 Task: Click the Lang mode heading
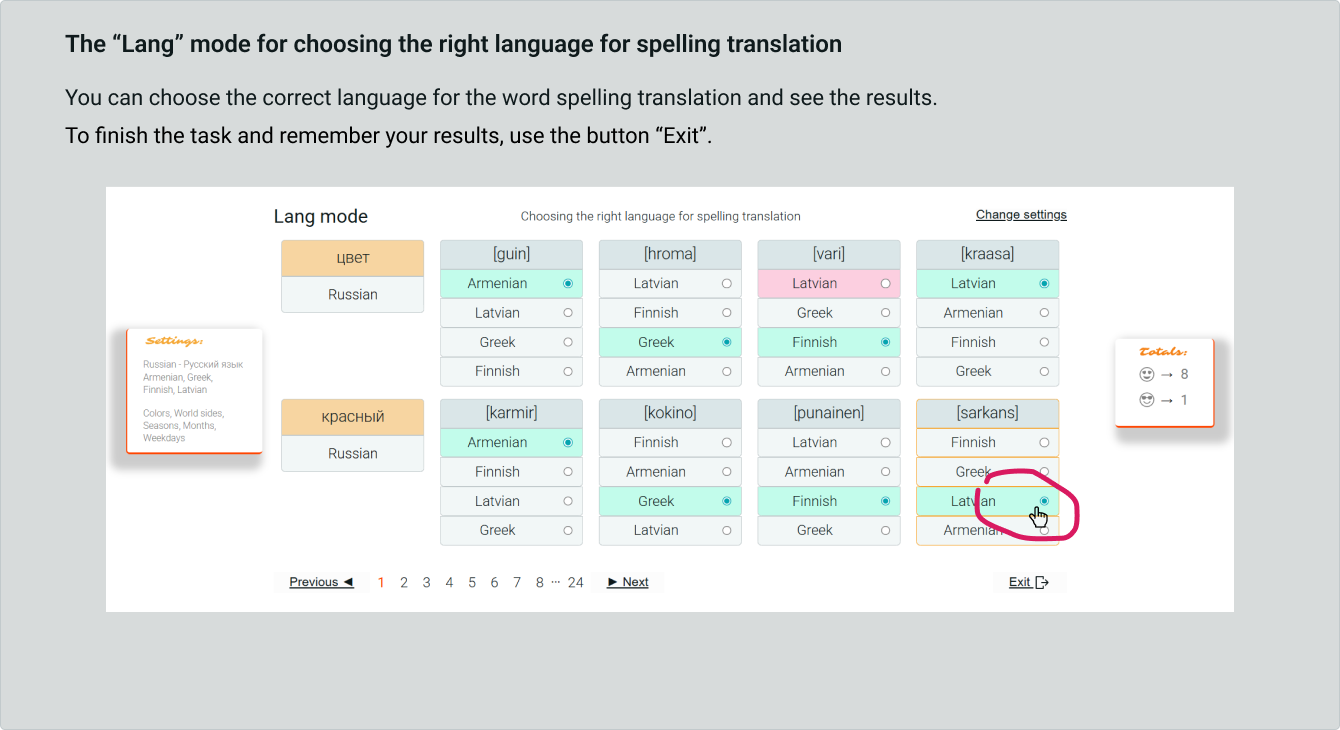click(321, 216)
